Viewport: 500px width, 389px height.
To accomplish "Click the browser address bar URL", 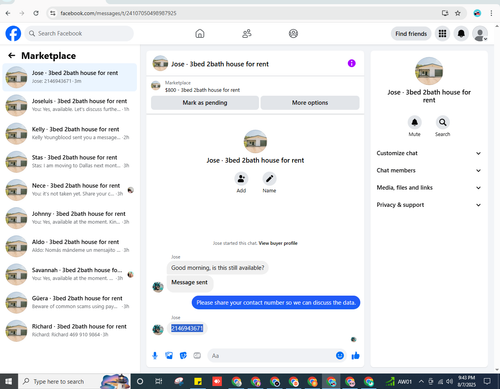I will (x=118, y=13).
